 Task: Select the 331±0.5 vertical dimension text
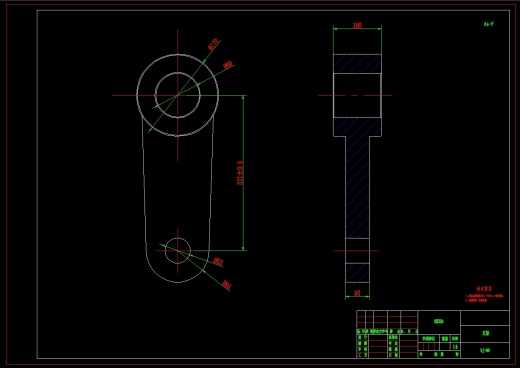240,173
